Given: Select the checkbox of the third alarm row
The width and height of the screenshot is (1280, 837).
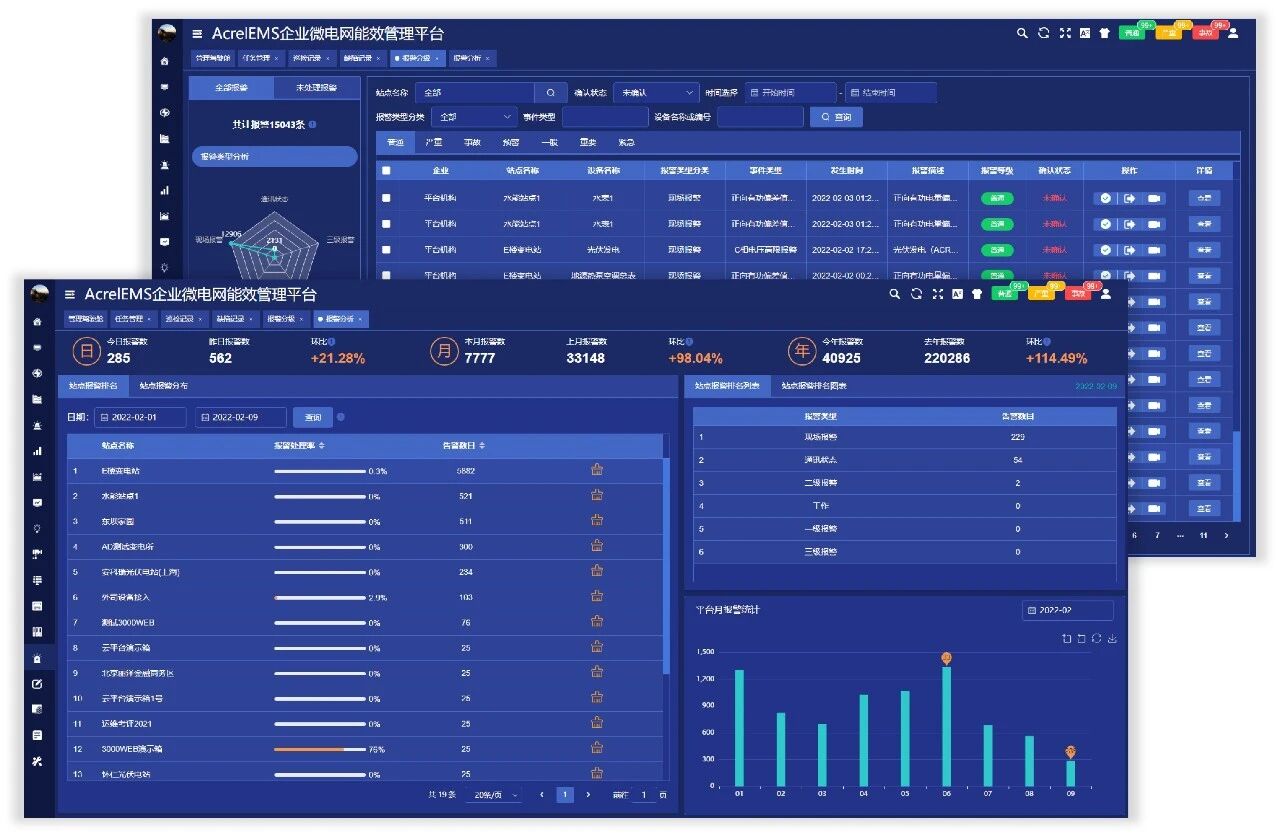Looking at the screenshot, I should 387,250.
